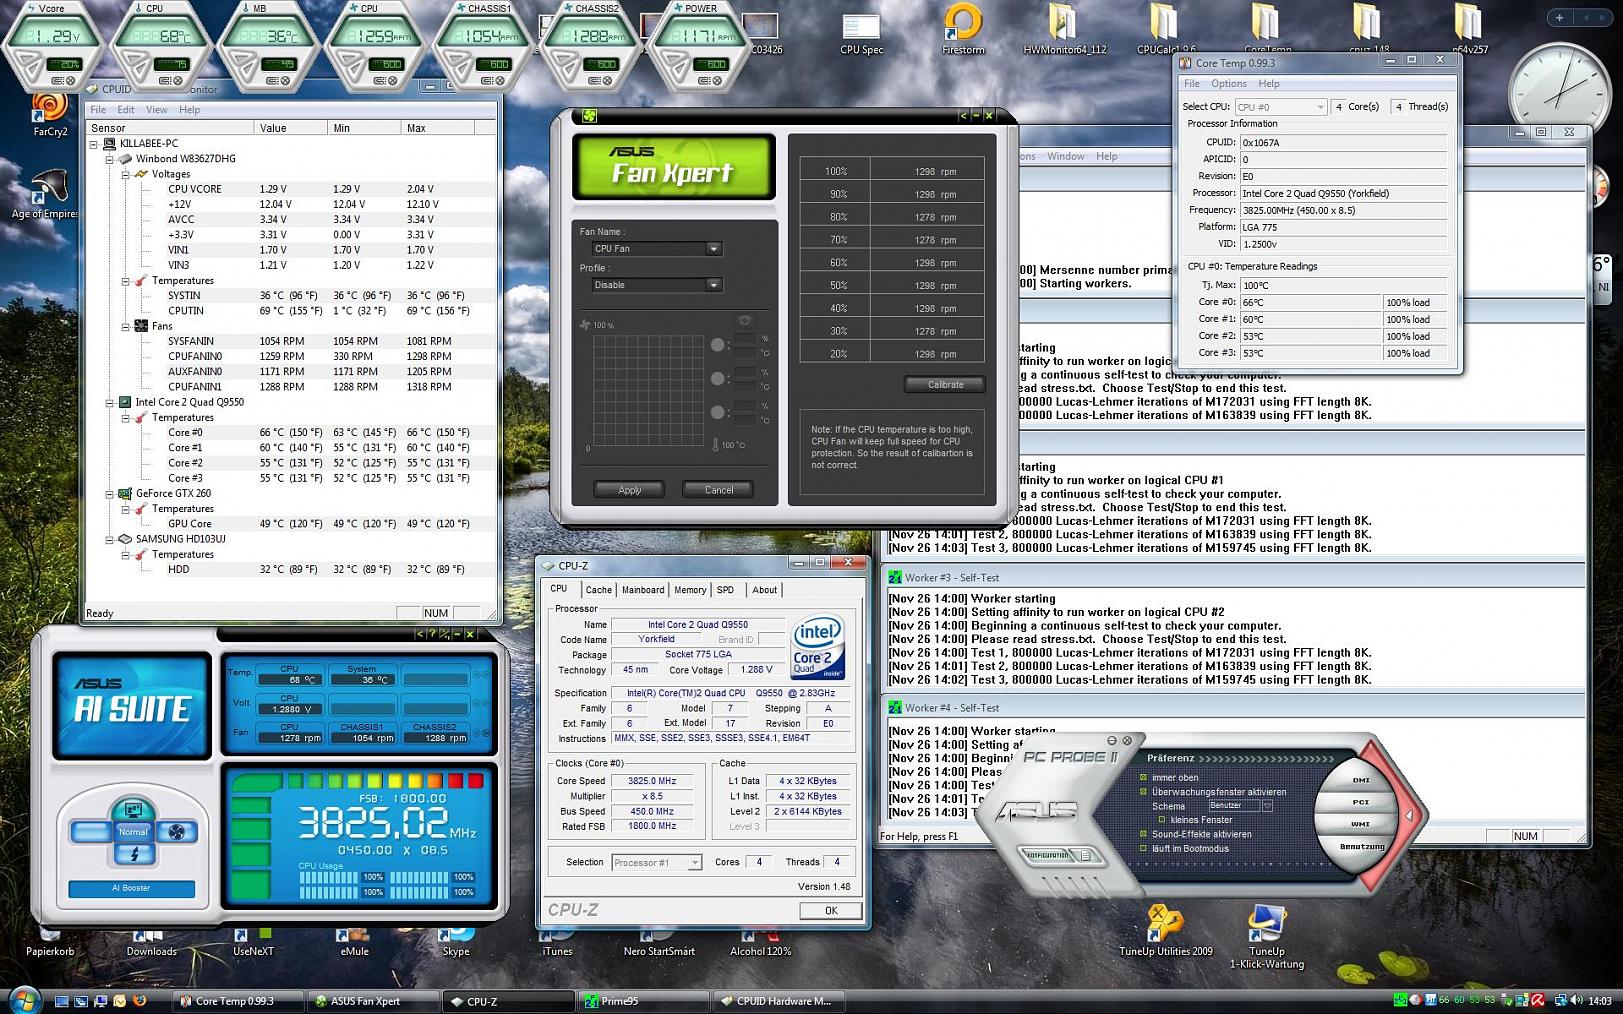1623x1014 pixels.
Task: Switch to Prime95 in the taskbar
Action: tap(642, 1001)
